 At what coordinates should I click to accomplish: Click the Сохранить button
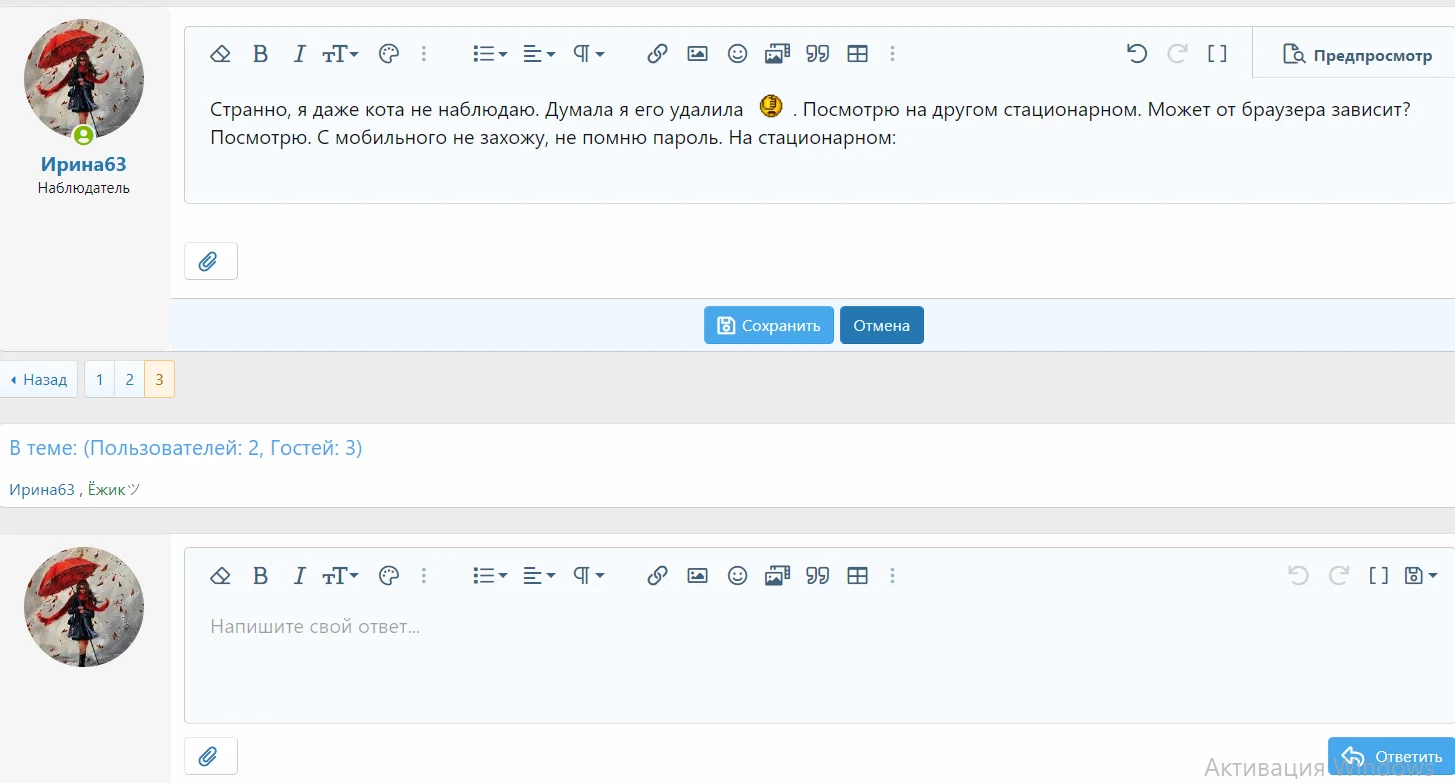coord(768,325)
